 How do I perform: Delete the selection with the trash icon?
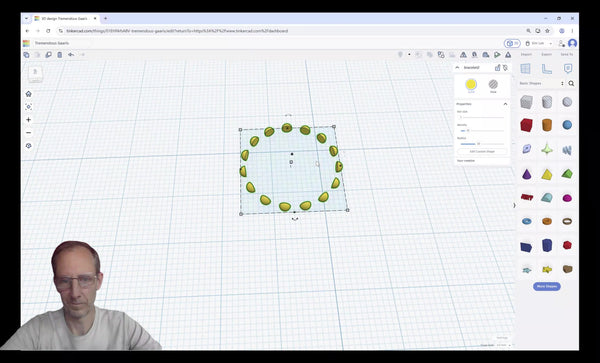60,55
